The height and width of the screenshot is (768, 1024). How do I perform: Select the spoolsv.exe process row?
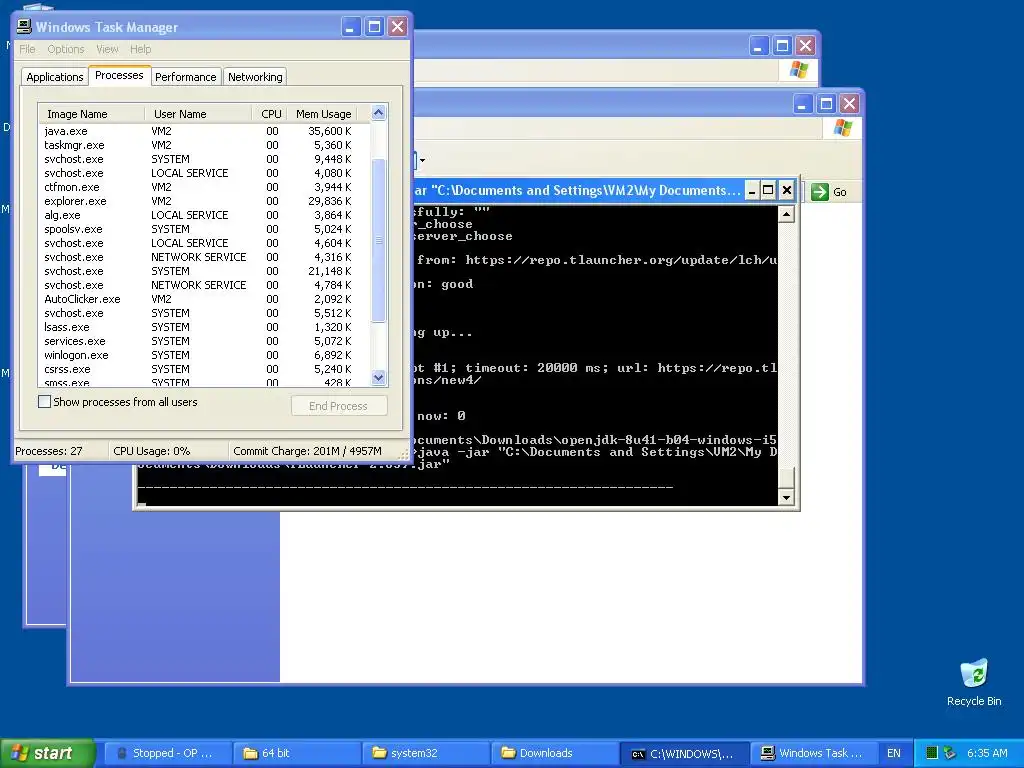point(204,229)
